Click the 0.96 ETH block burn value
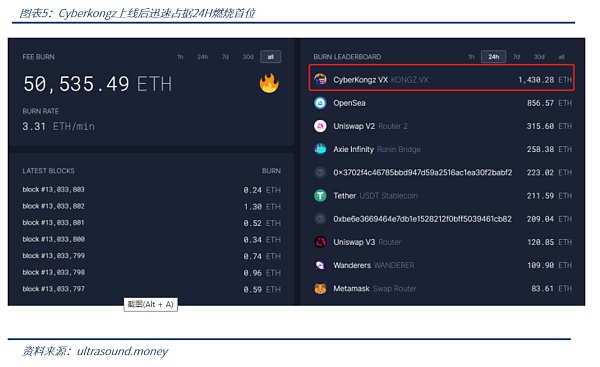 [x=262, y=273]
